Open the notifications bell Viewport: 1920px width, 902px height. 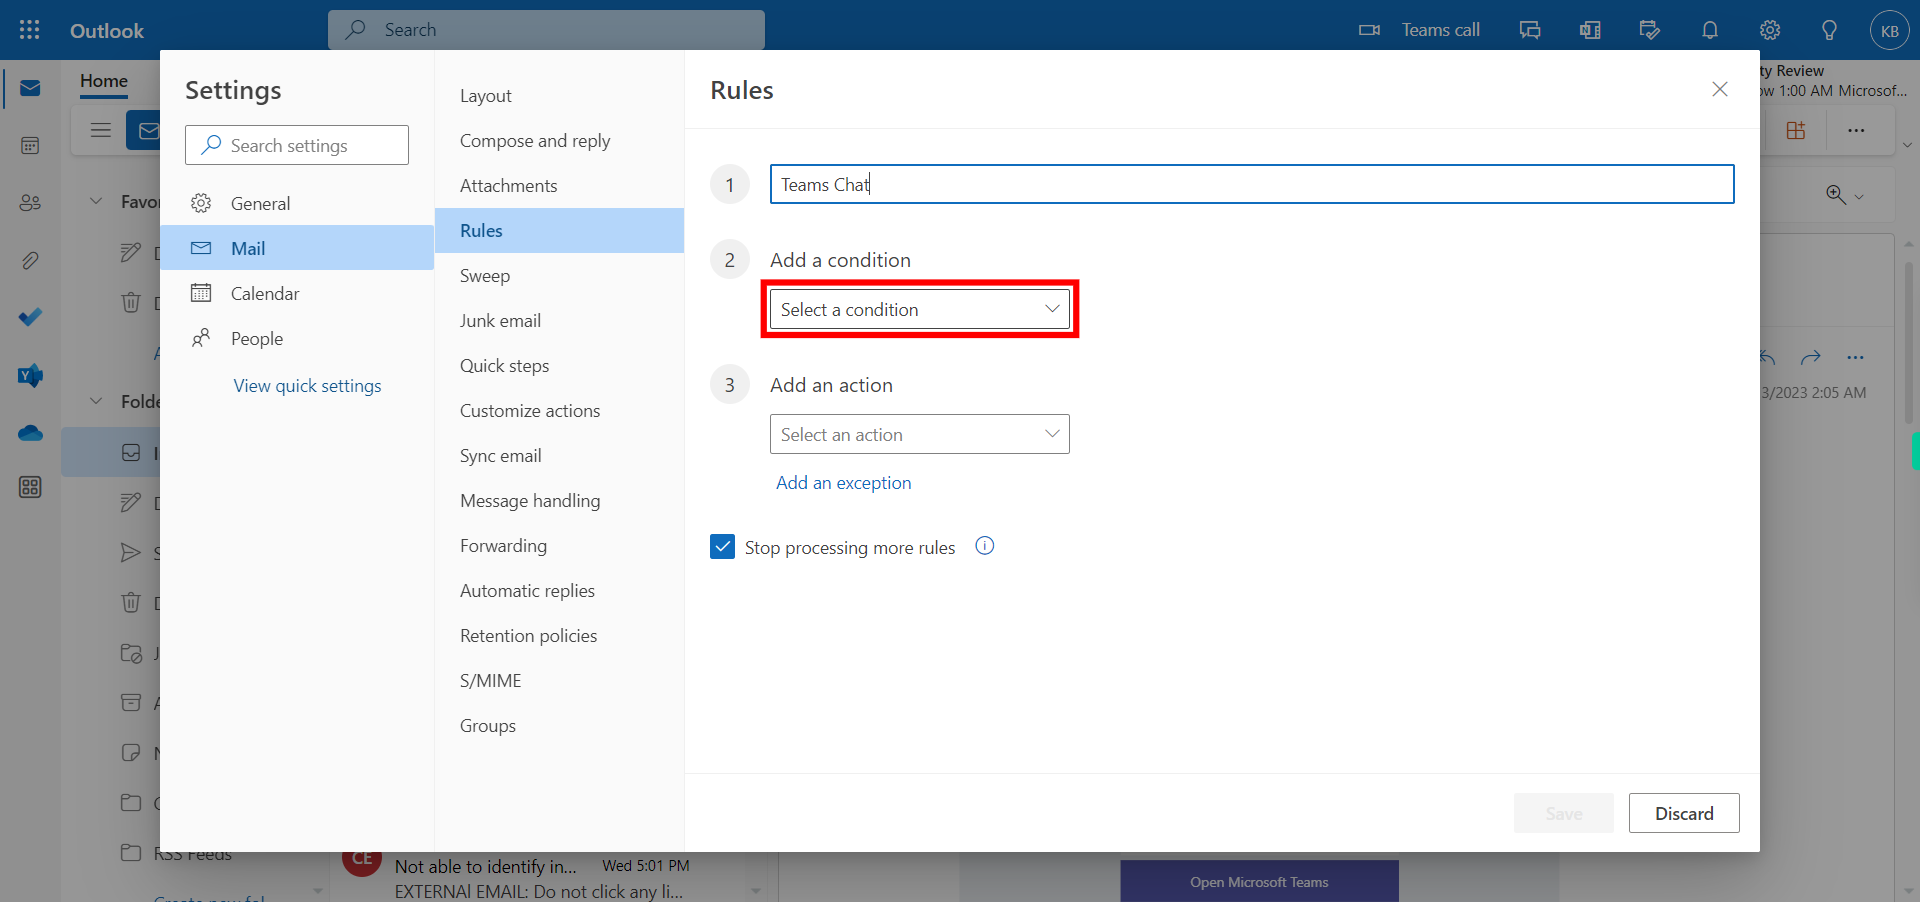pos(1710,30)
